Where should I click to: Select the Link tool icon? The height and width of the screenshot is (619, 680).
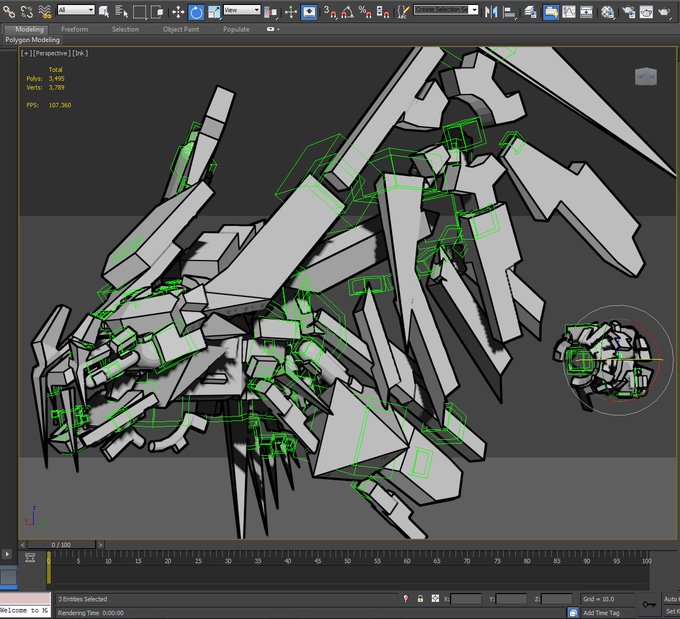pyautogui.click(x=9, y=11)
